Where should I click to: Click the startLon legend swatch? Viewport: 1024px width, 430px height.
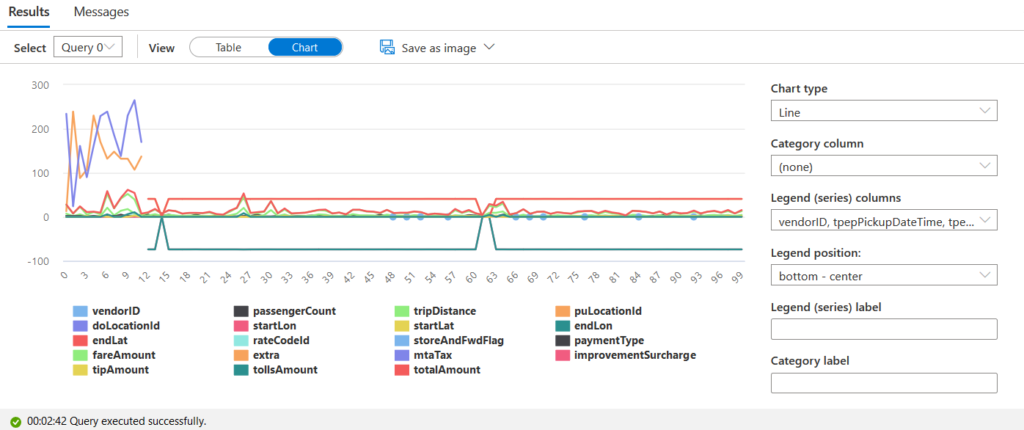(x=241, y=325)
